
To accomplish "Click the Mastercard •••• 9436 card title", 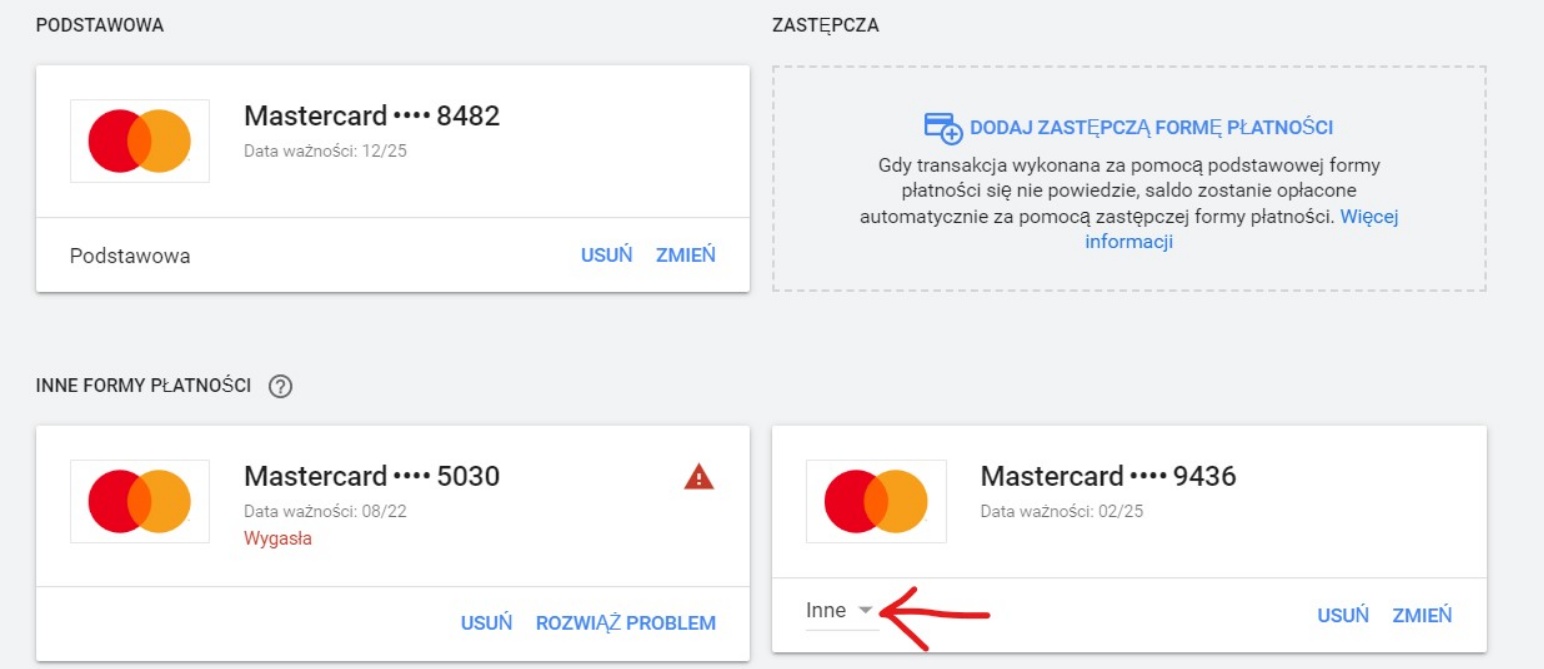I will click(1108, 477).
